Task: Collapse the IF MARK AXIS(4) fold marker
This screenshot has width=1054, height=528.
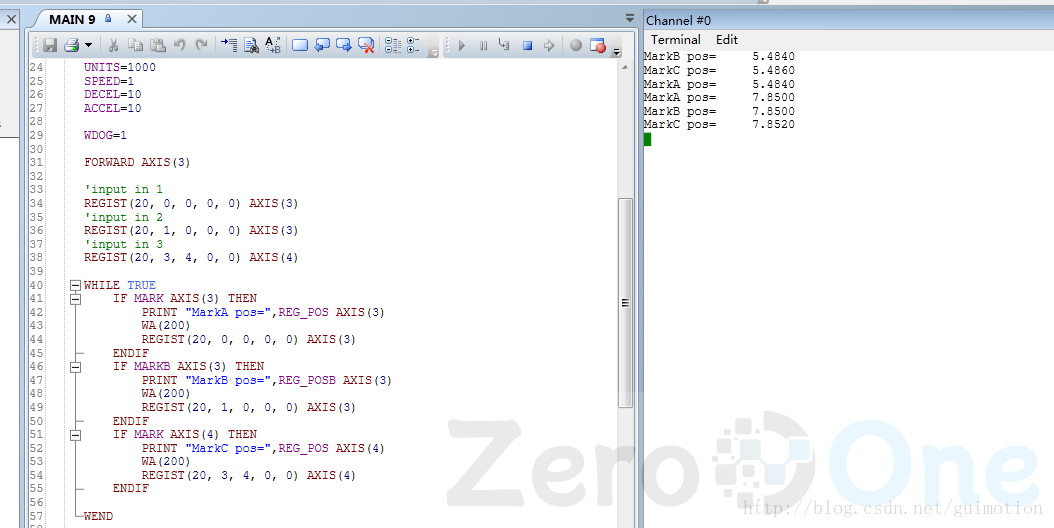Action: 75,435
